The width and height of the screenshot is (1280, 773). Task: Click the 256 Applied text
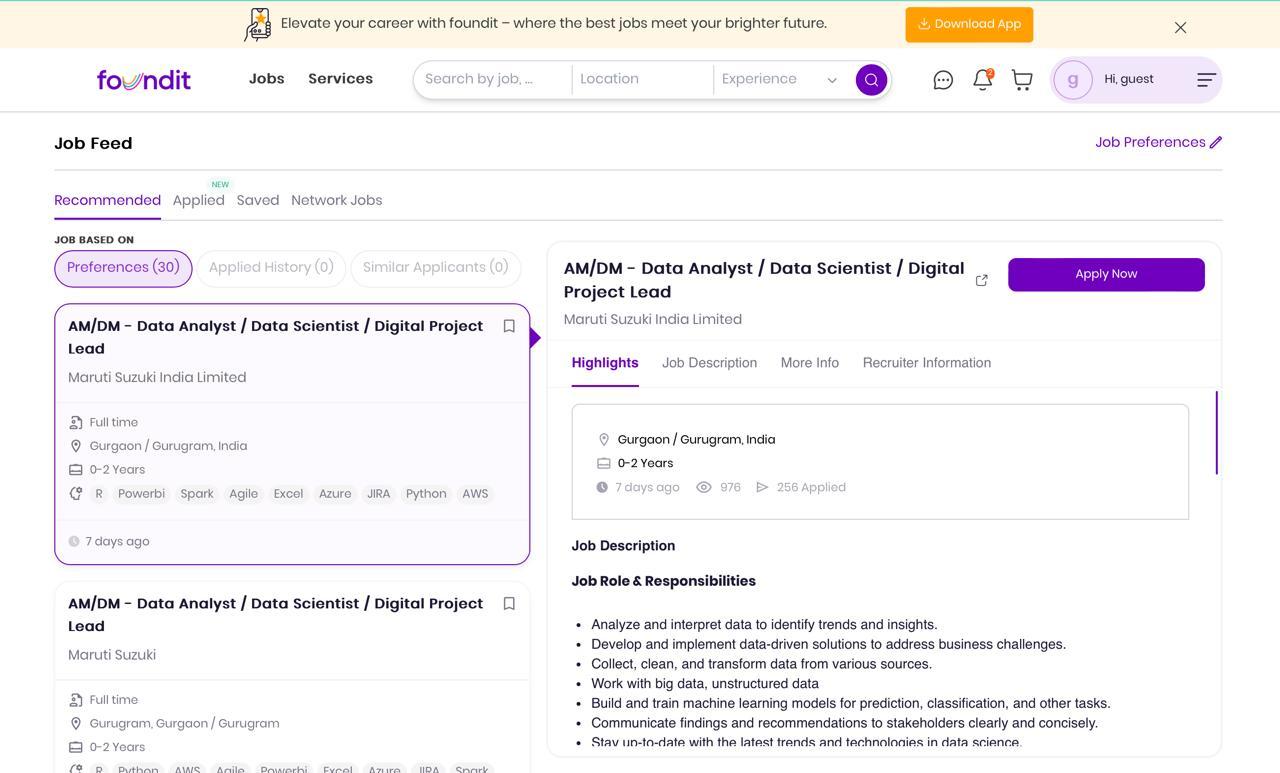click(811, 487)
